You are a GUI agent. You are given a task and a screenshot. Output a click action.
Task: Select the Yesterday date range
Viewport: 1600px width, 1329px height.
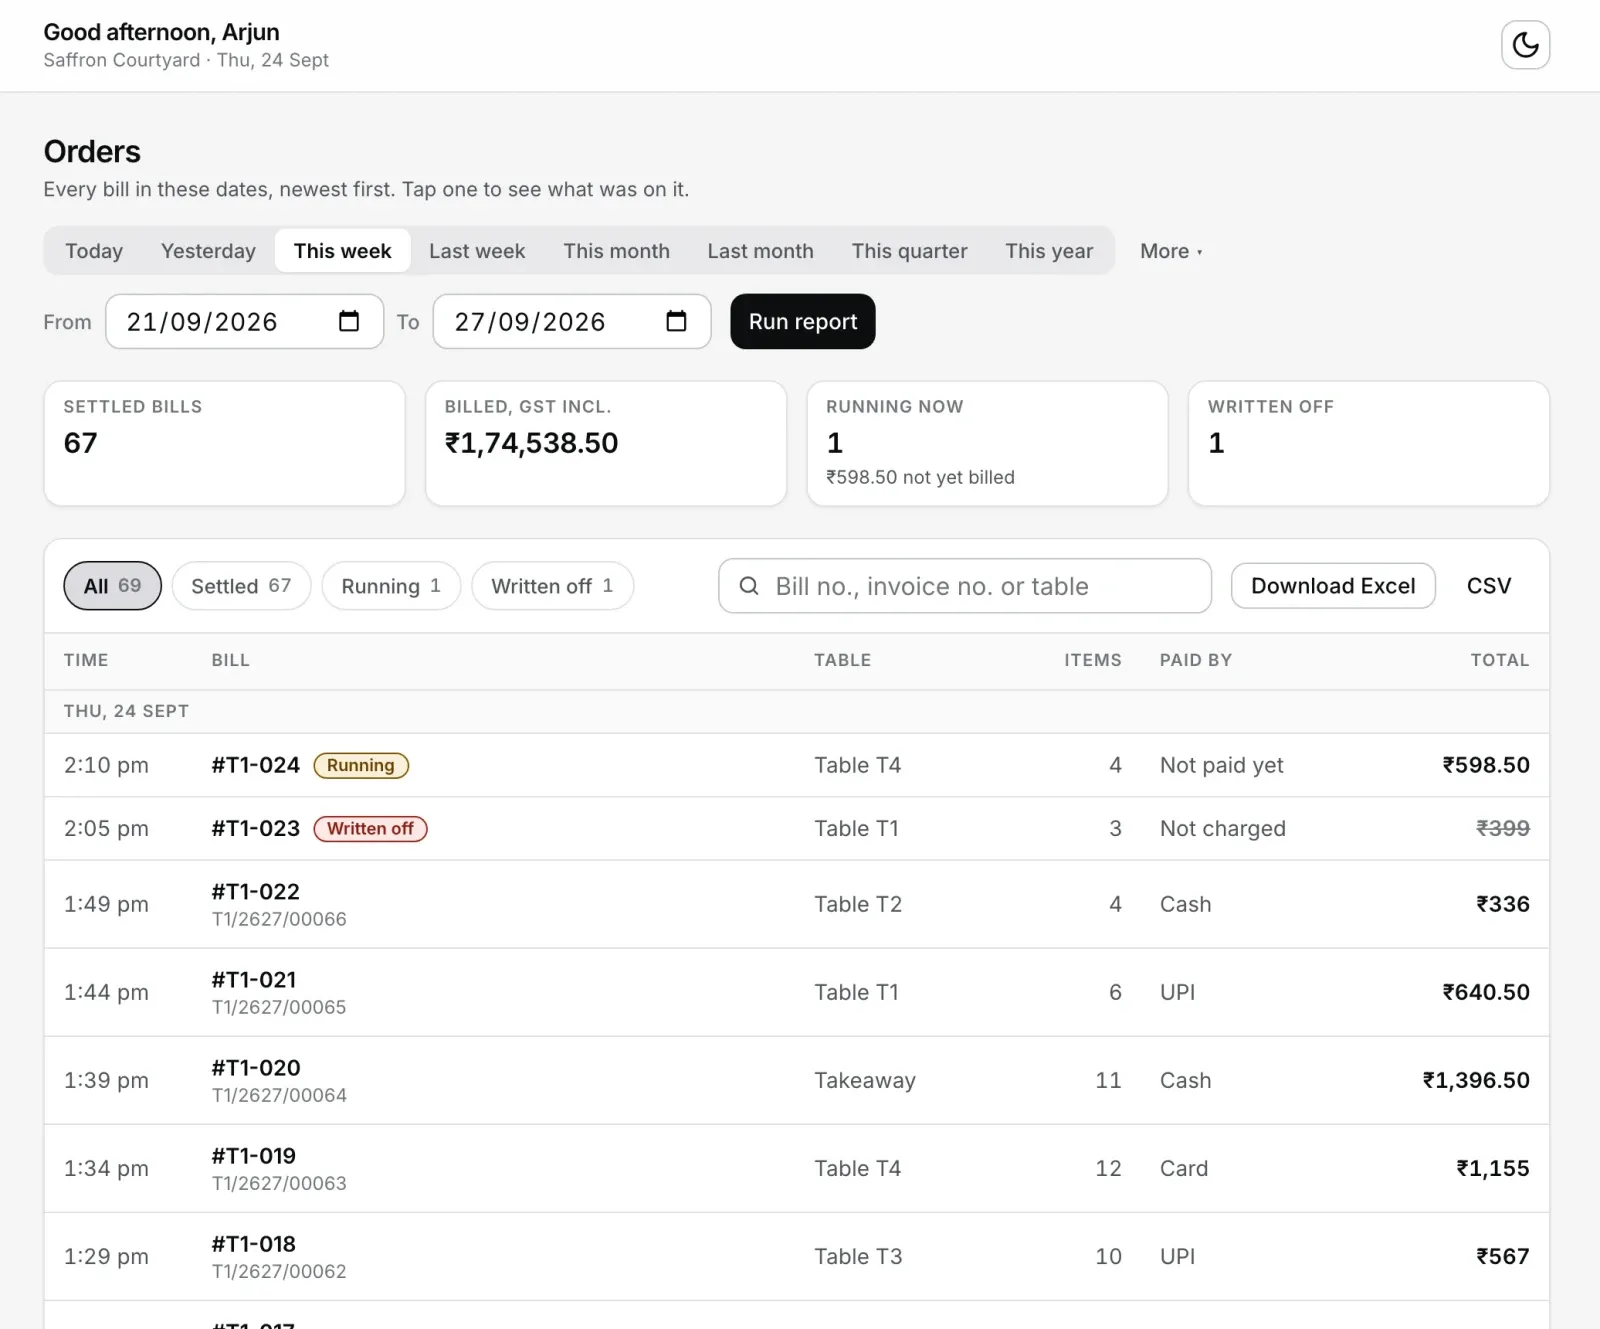click(x=208, y=251)
